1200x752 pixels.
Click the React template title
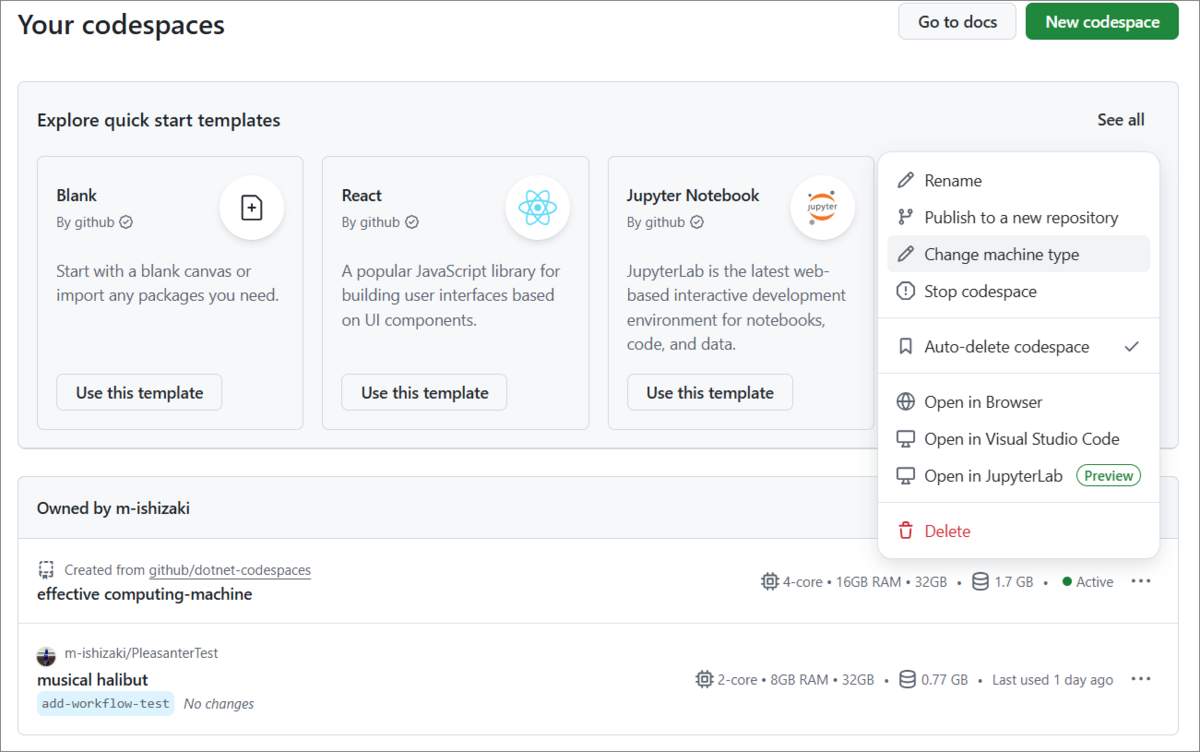point(362,195)
